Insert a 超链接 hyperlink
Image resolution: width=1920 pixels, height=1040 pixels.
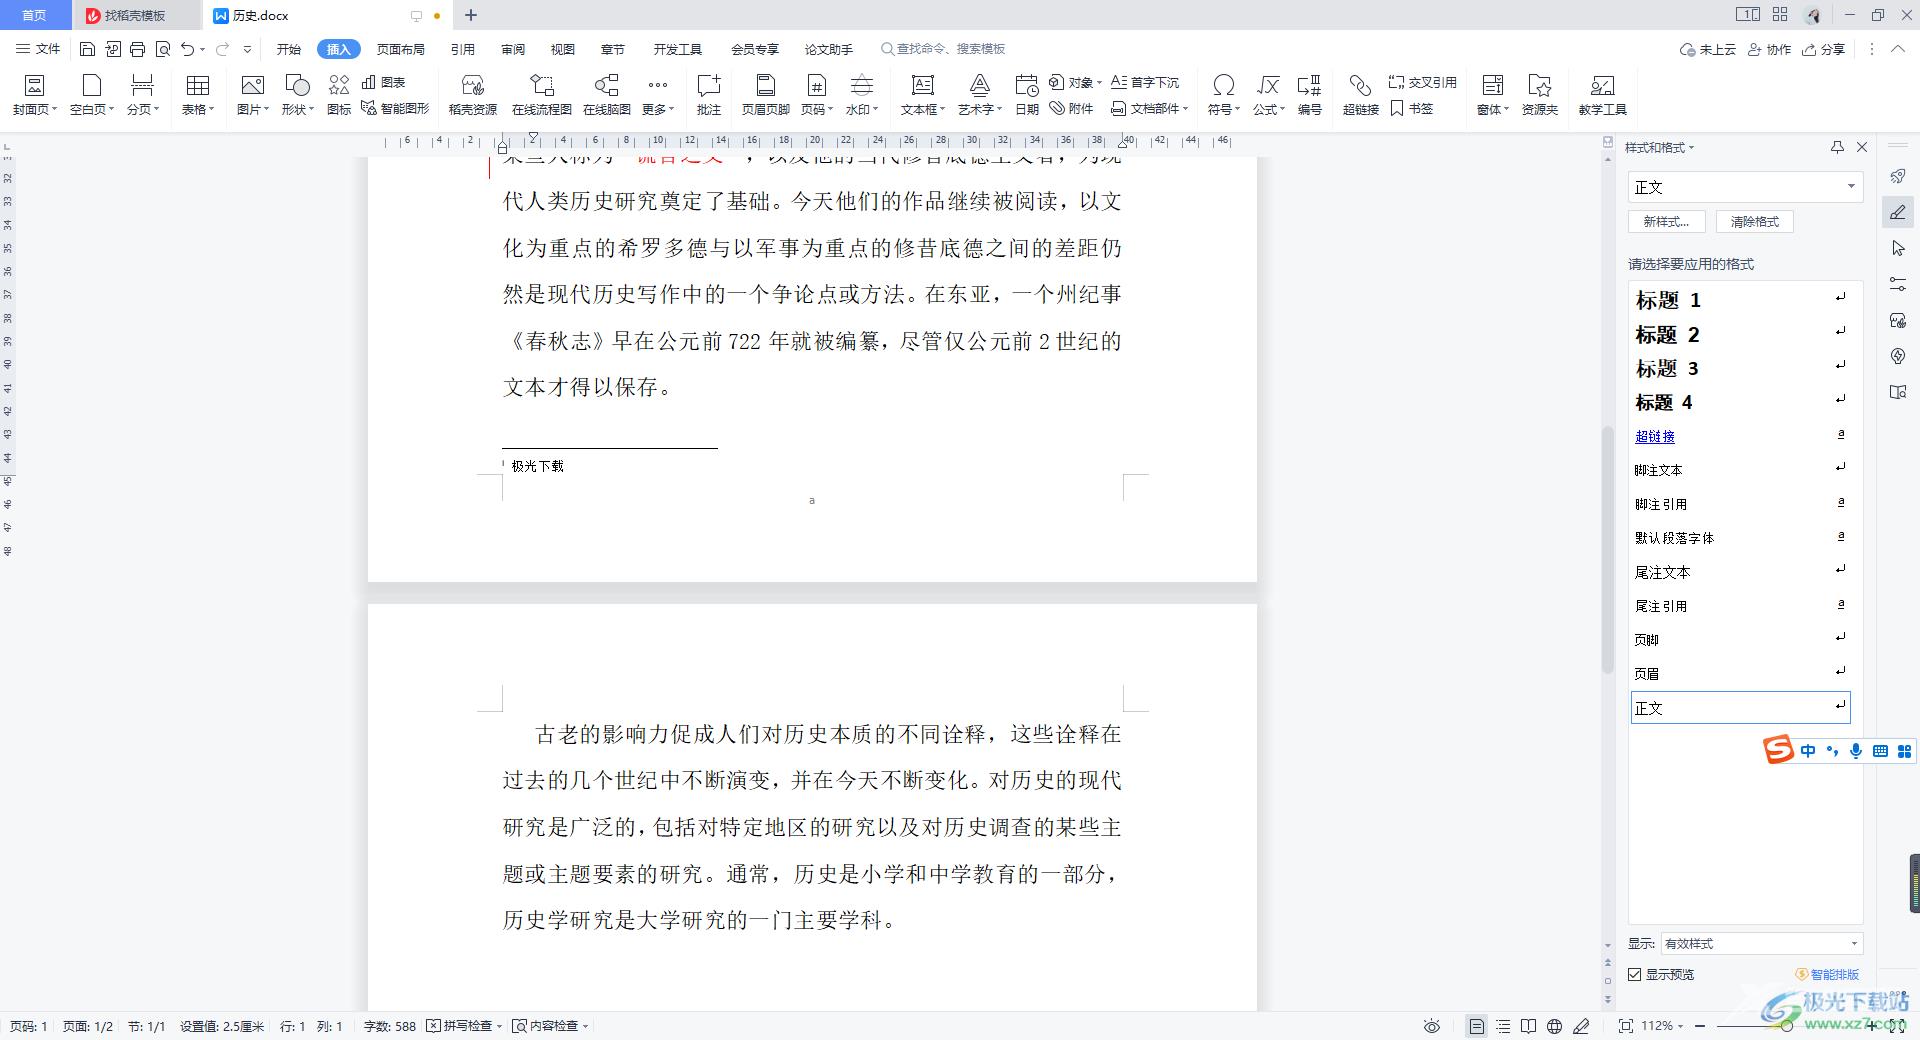click(1361, 95)
